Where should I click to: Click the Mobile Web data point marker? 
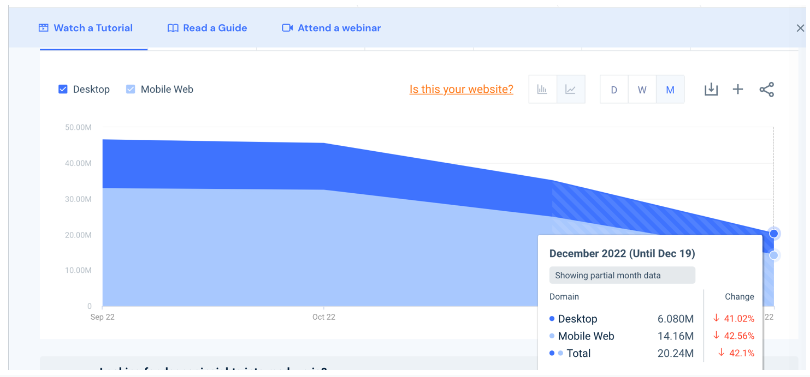(773, 255)
